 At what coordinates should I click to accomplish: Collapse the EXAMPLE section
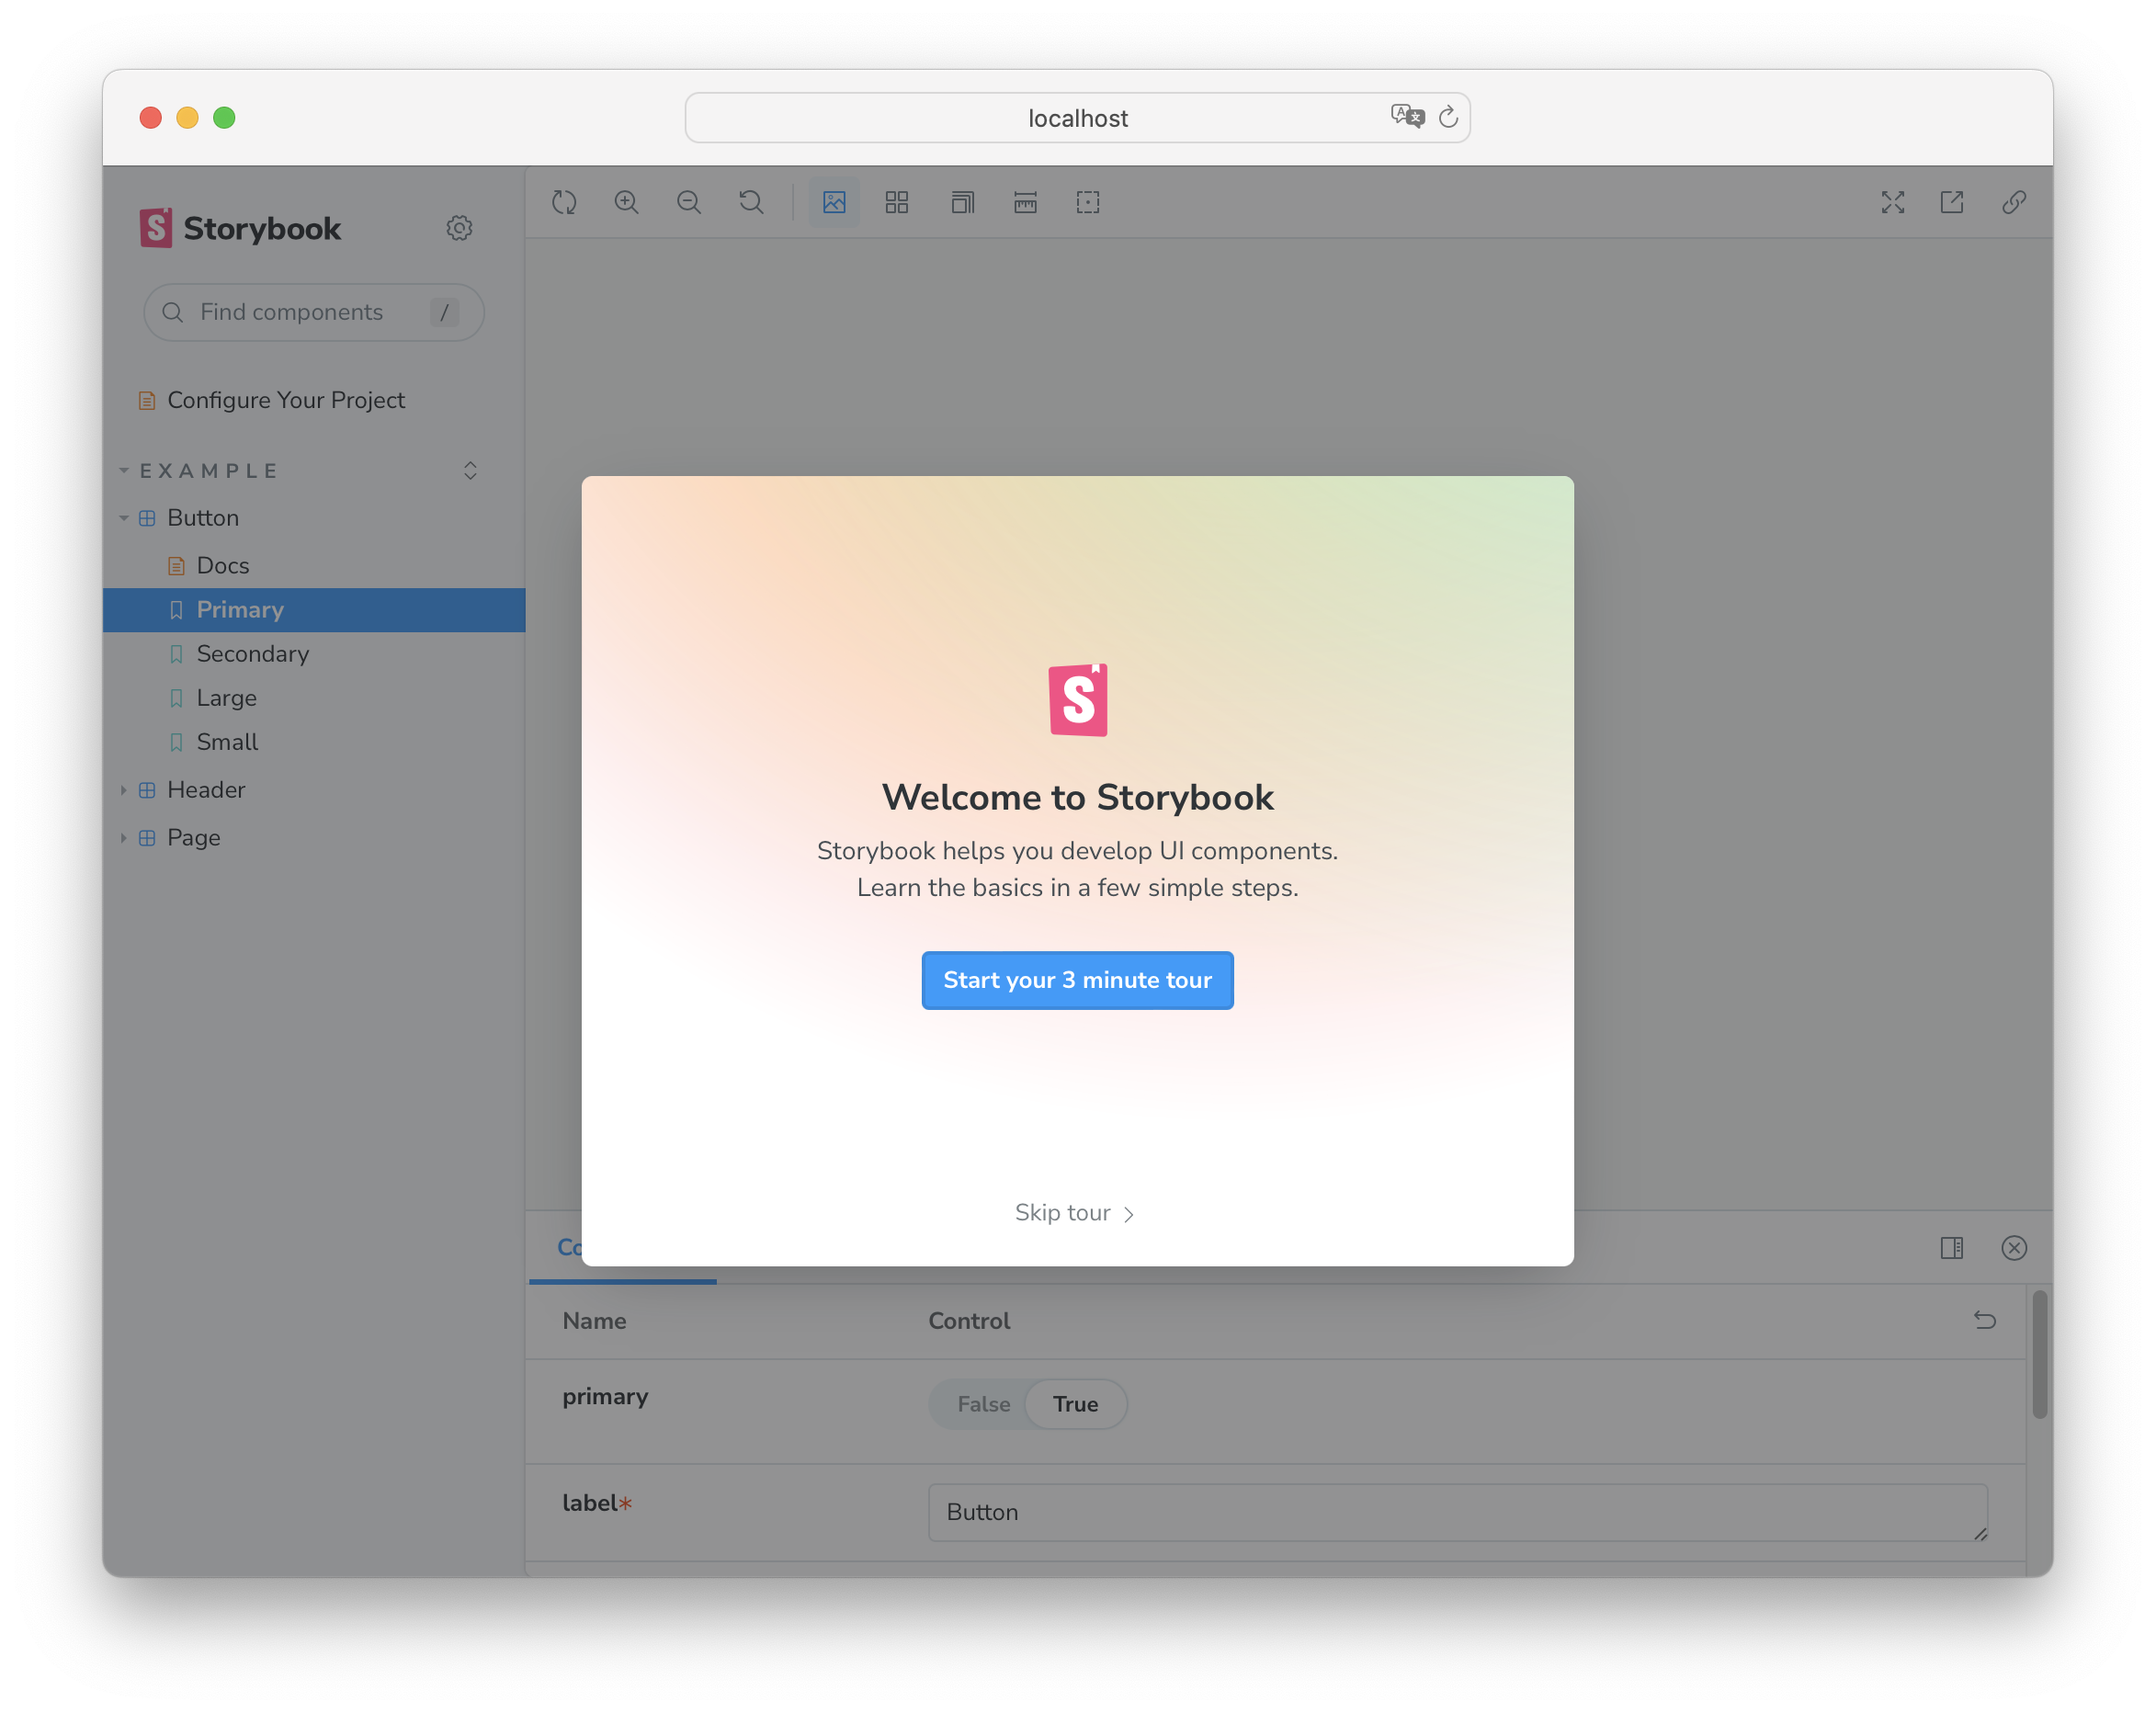tap(208, 471)
